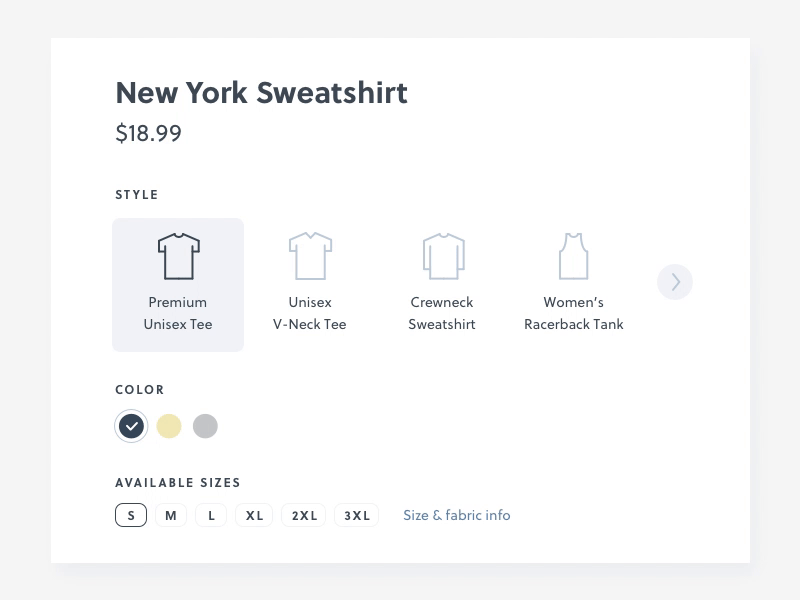Toggle the checked dark color option

point(131,426)
